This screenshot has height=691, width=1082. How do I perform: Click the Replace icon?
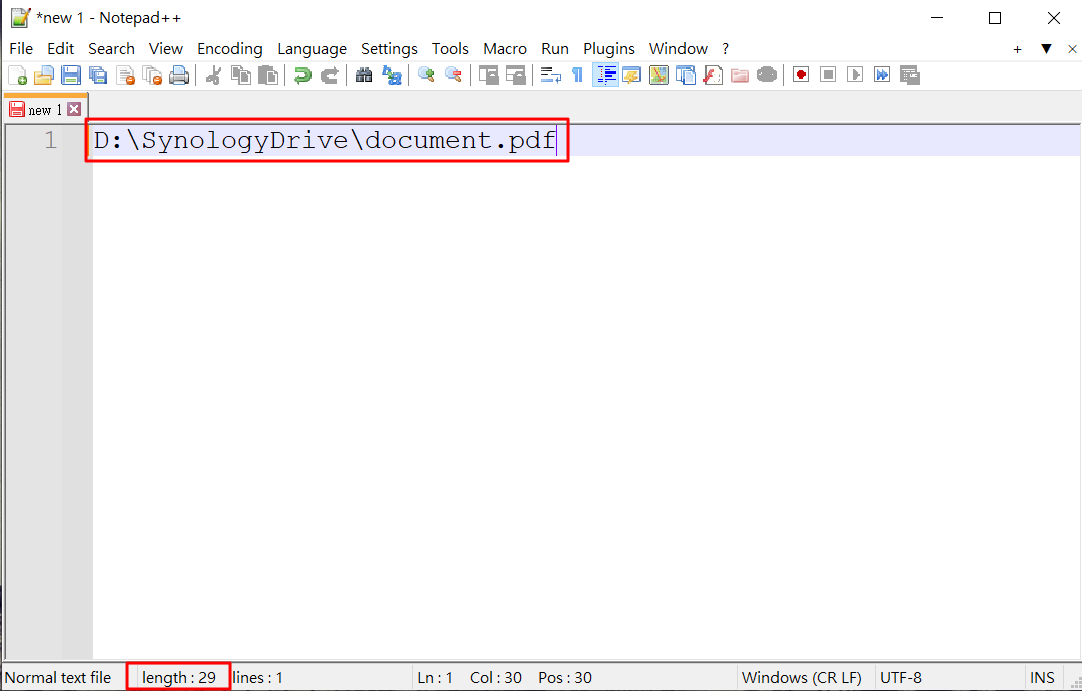coord(392,75)
